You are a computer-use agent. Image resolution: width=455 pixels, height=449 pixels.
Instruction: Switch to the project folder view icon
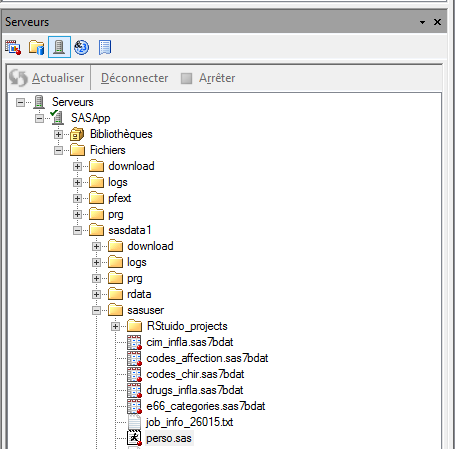click(x=36, y=47)
